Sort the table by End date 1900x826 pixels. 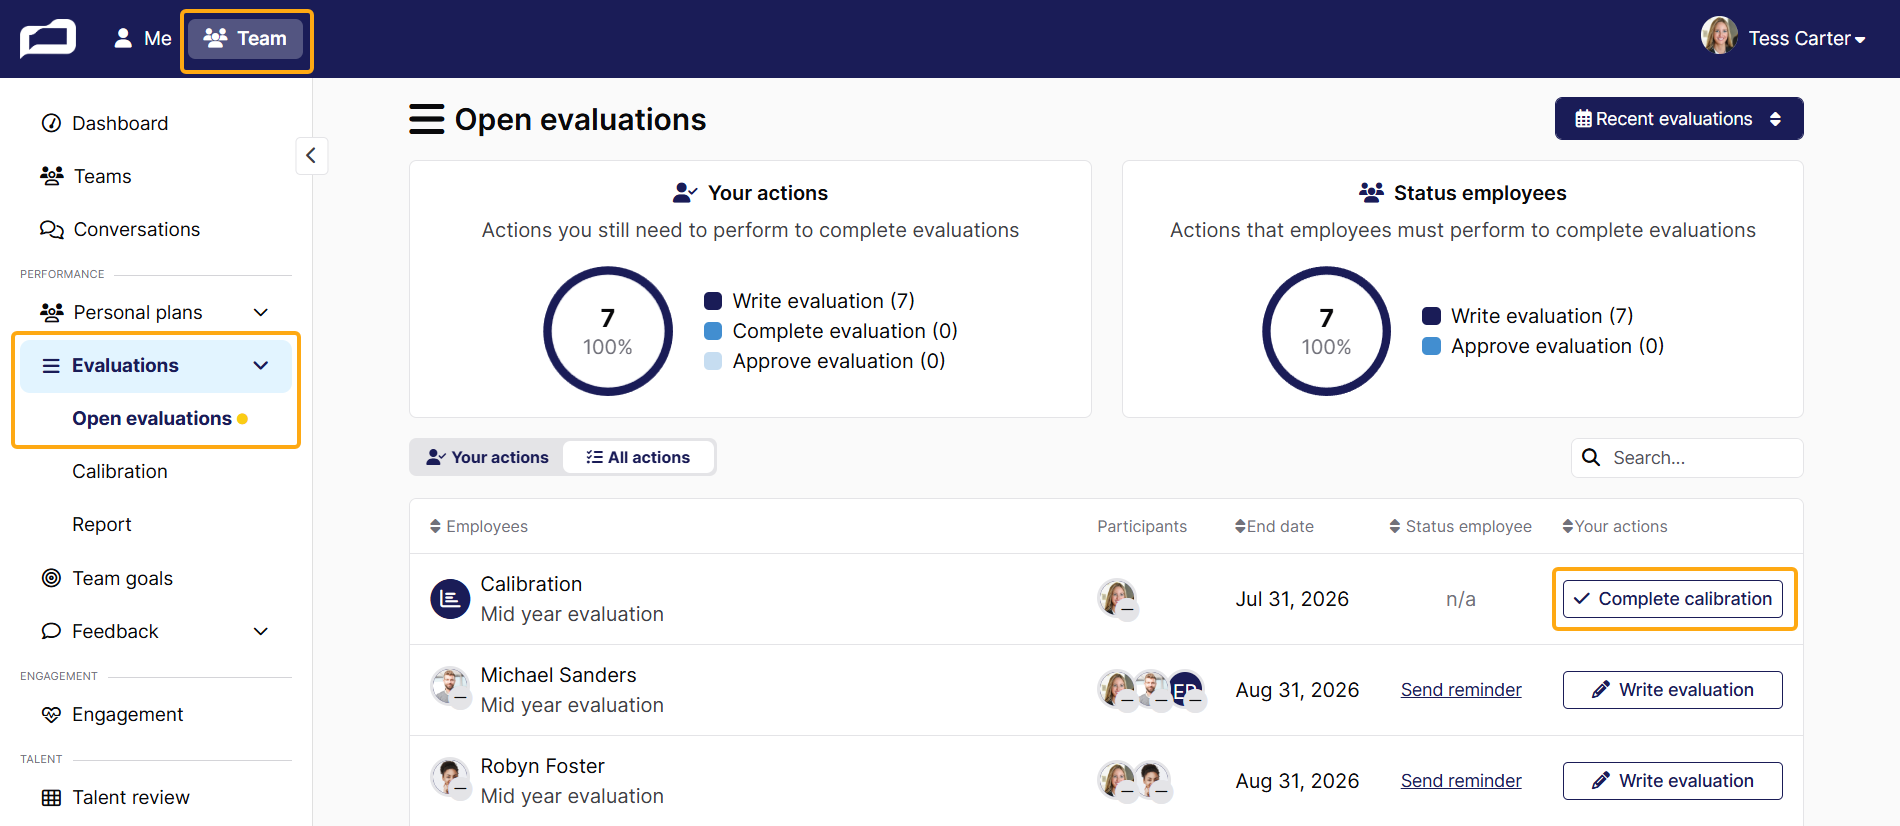[x=1274, y=526]
